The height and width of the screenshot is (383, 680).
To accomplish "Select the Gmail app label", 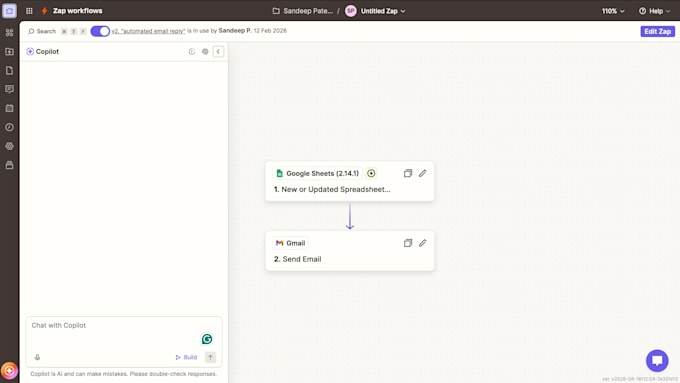I will click(x=291, y=243).
